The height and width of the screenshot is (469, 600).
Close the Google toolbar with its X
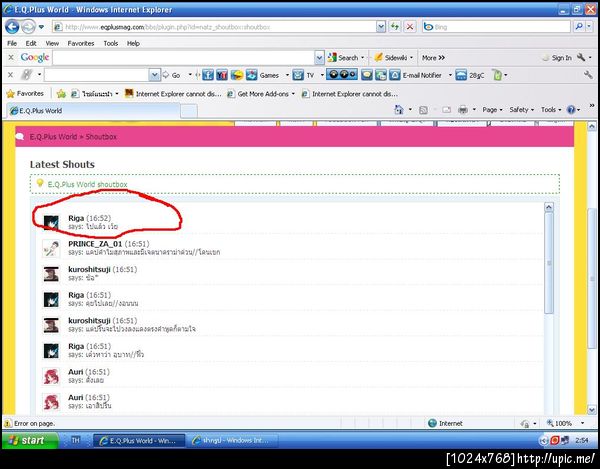11,57
